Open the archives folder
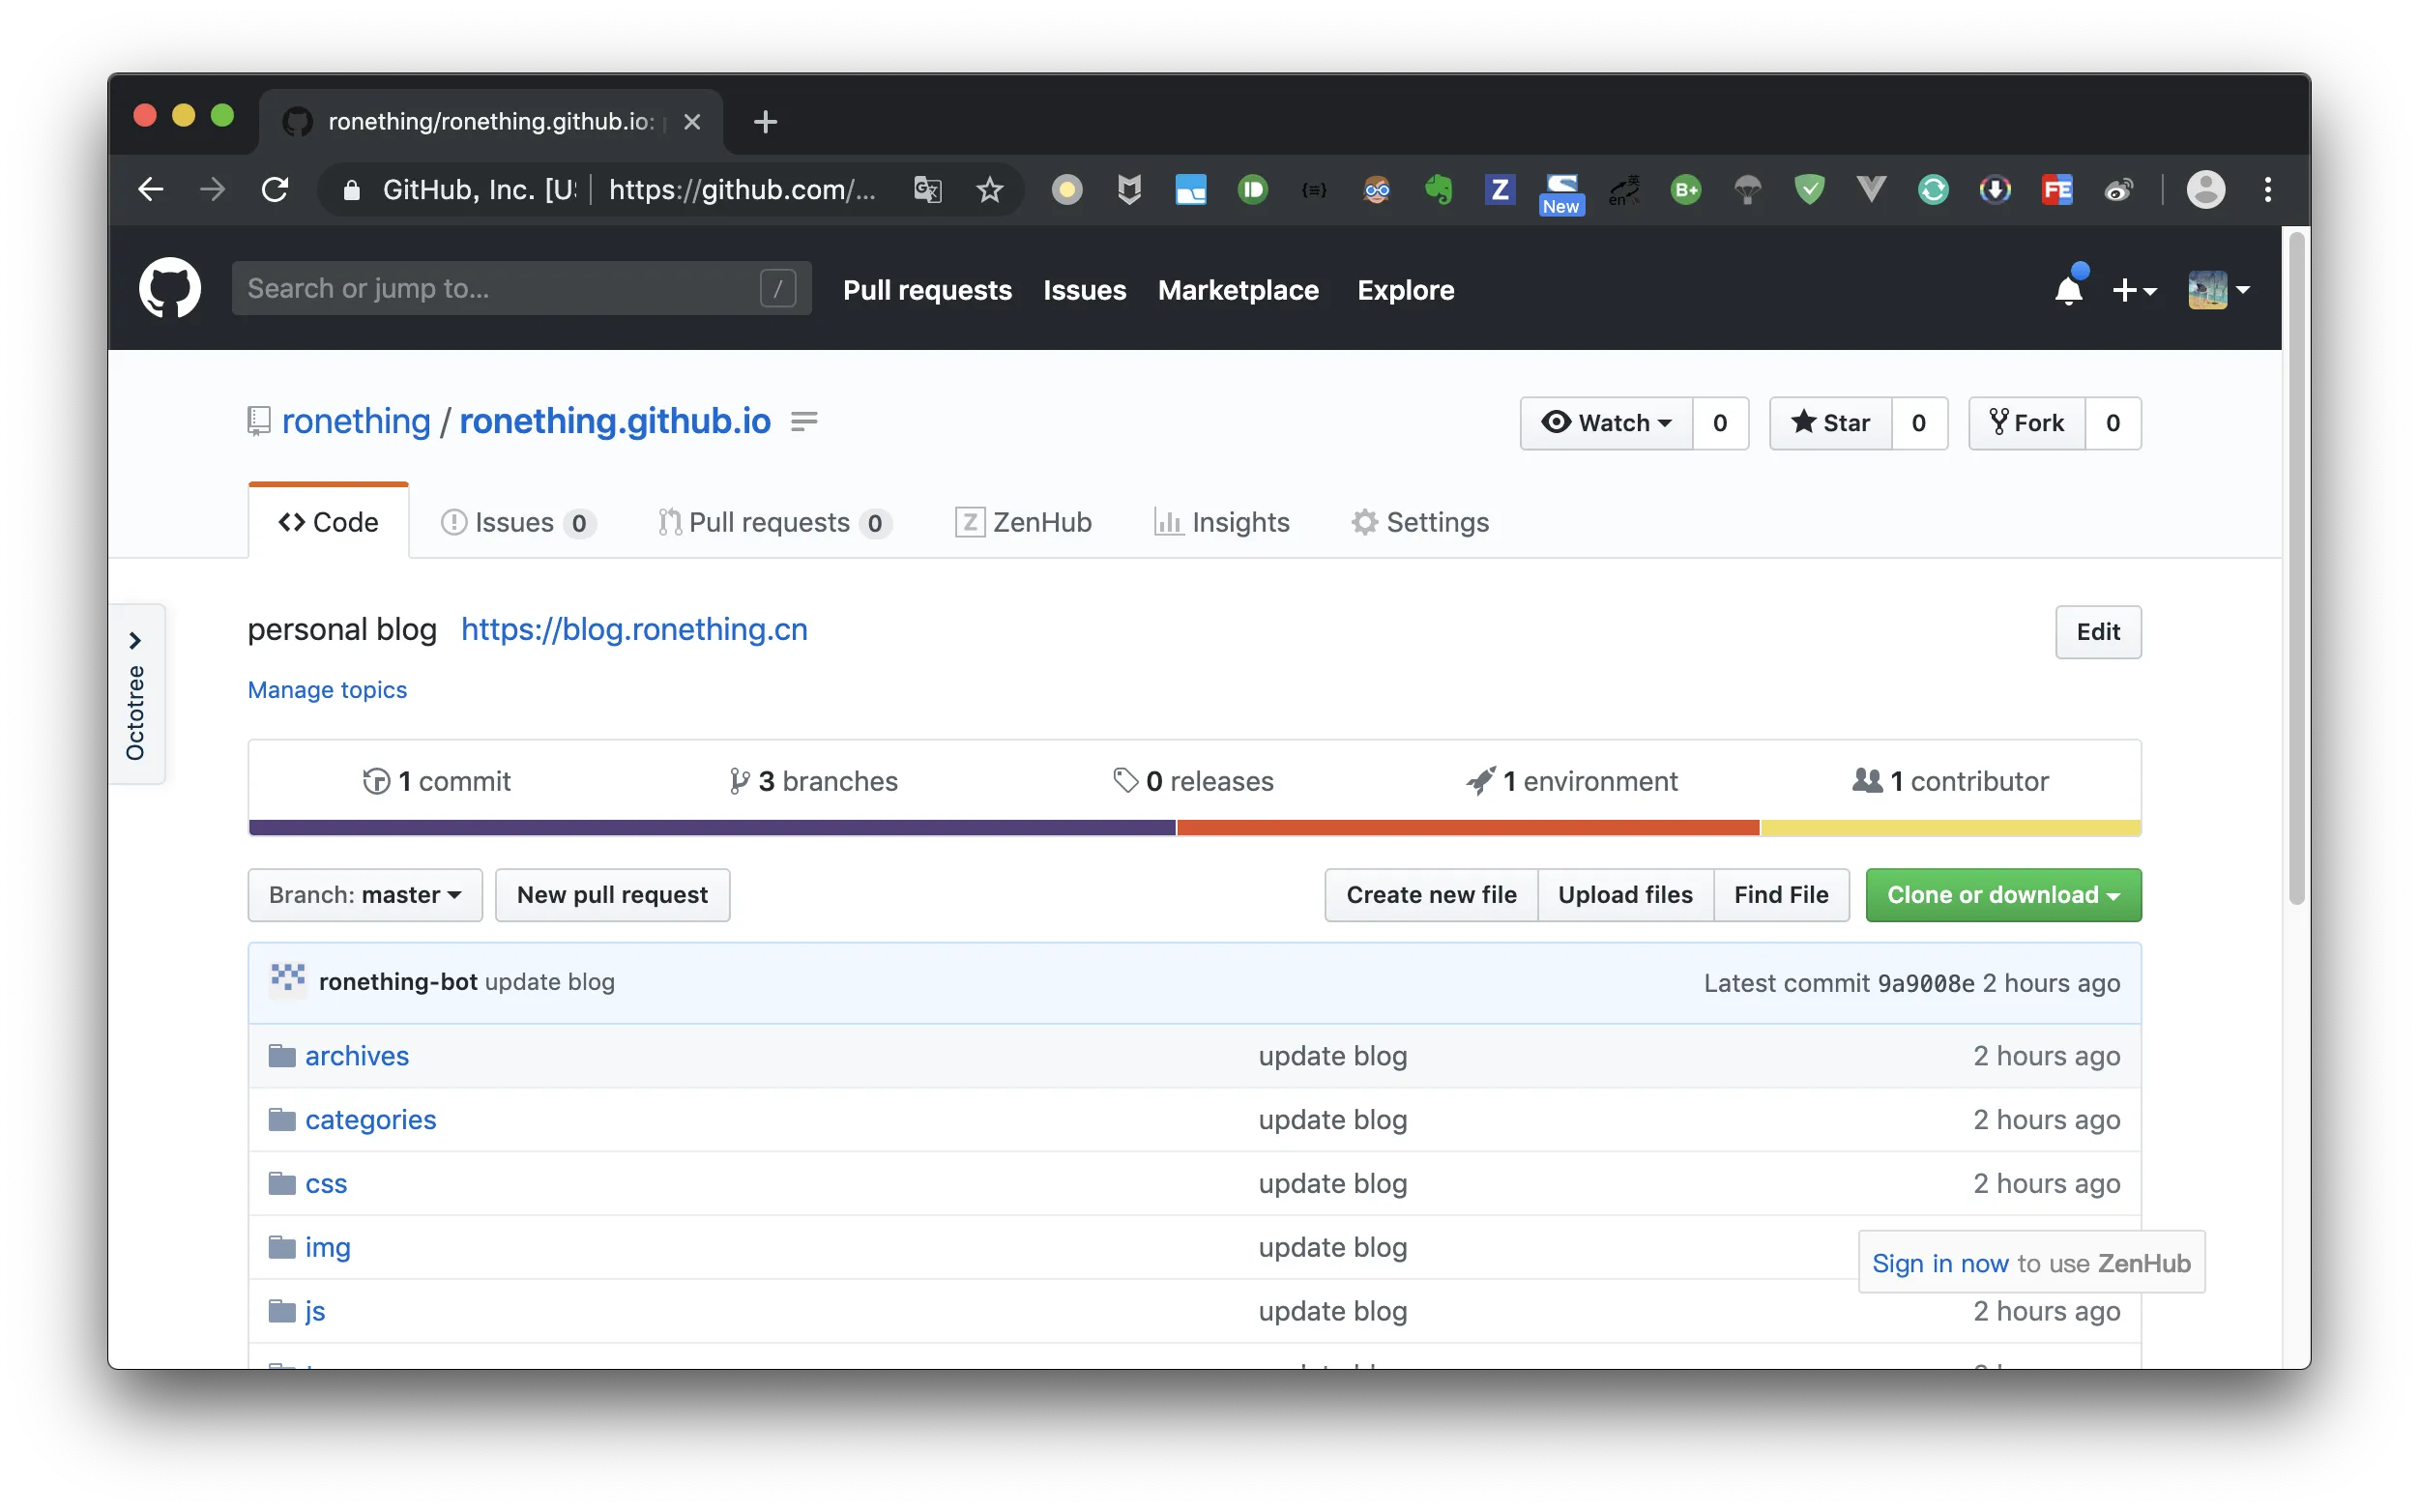Image resolution: width=2419 pixels, height=1512 pixels. 357,1056
